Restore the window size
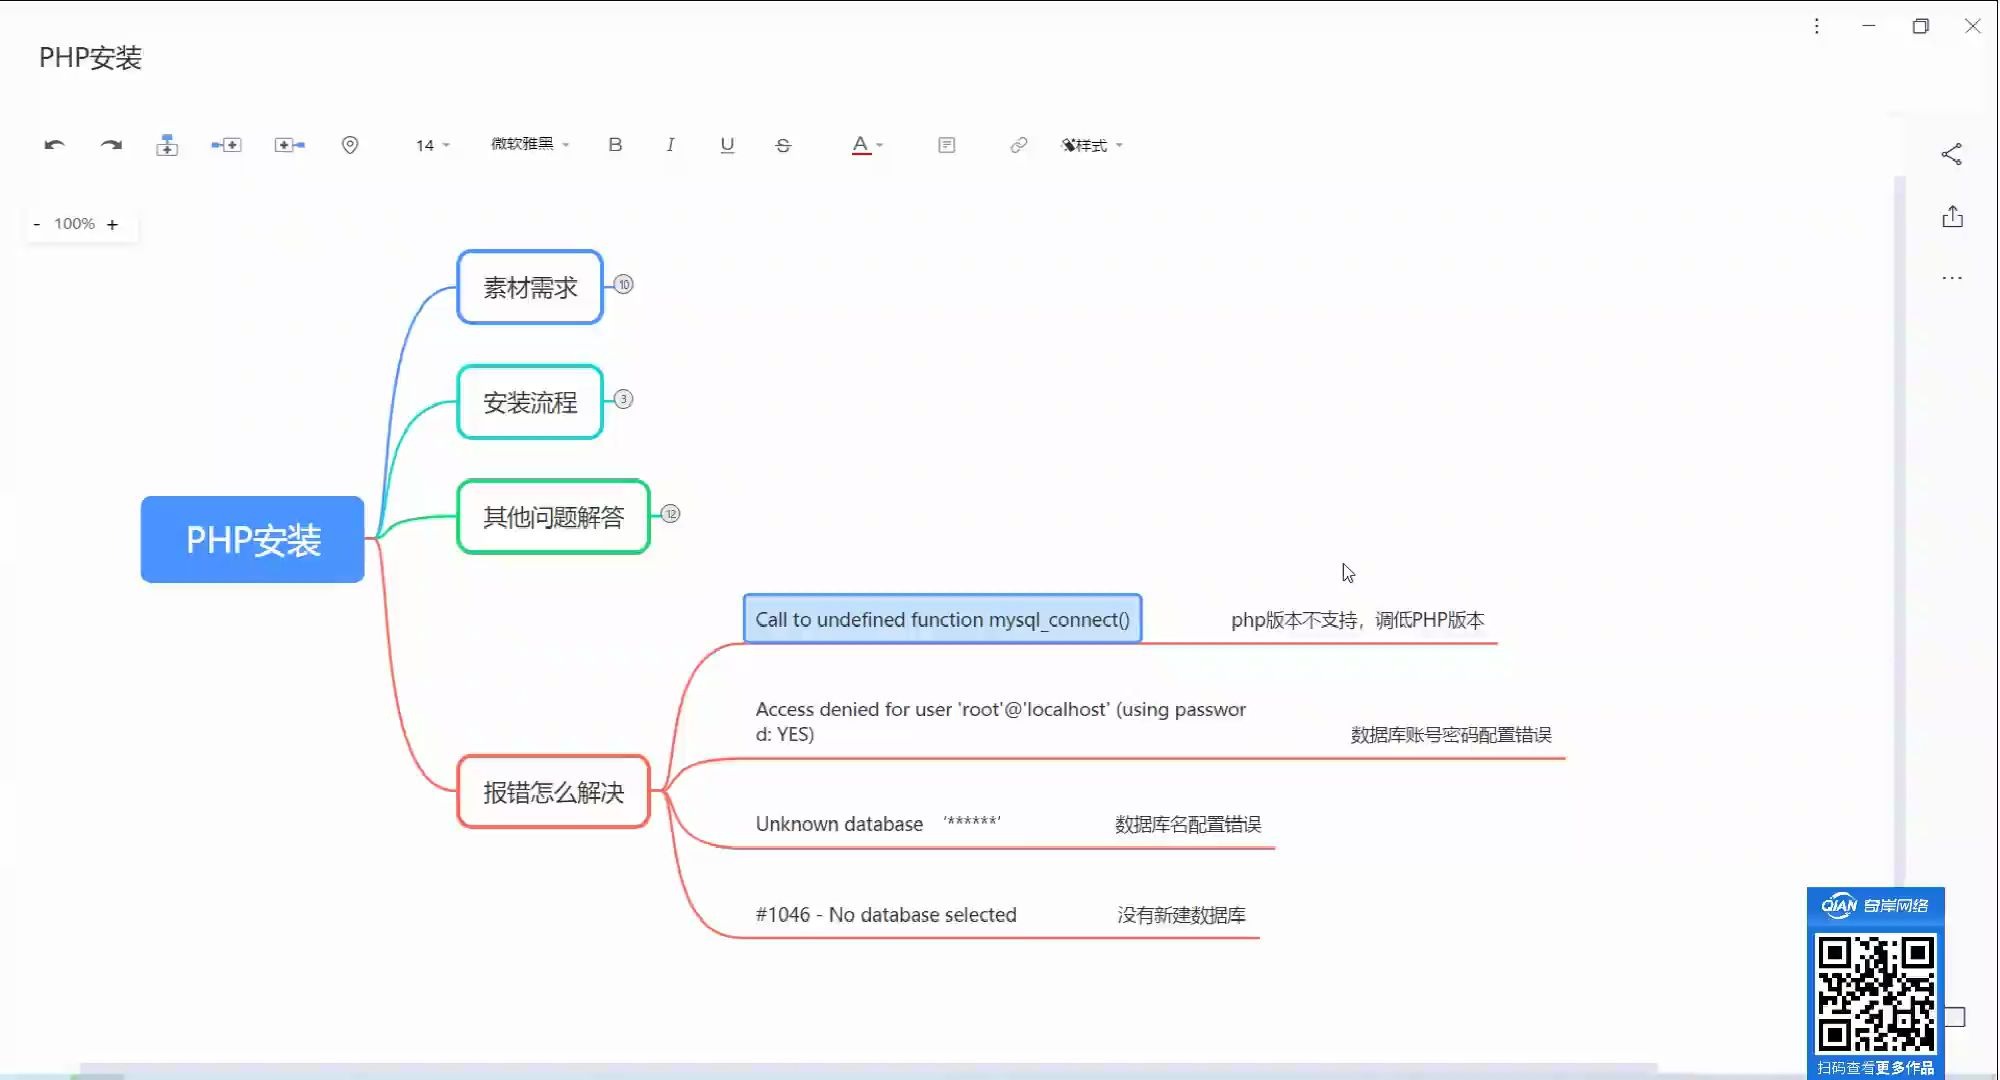The width and height of the screenshot is (2000, 1080). (1920, 26)
